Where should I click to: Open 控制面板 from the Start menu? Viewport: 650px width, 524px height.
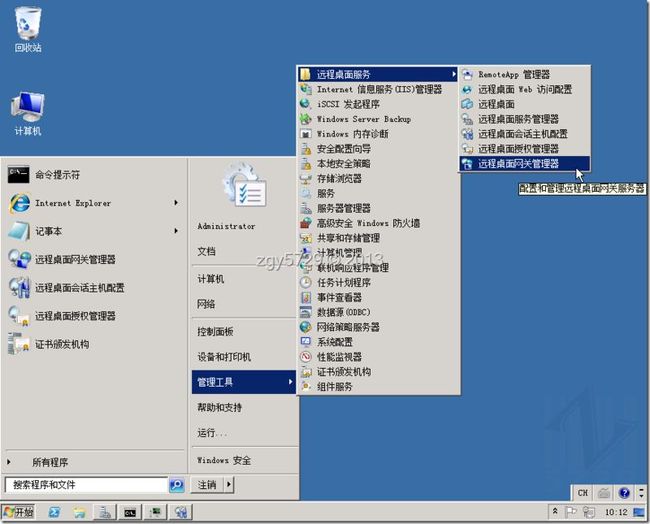pos(244,332)
